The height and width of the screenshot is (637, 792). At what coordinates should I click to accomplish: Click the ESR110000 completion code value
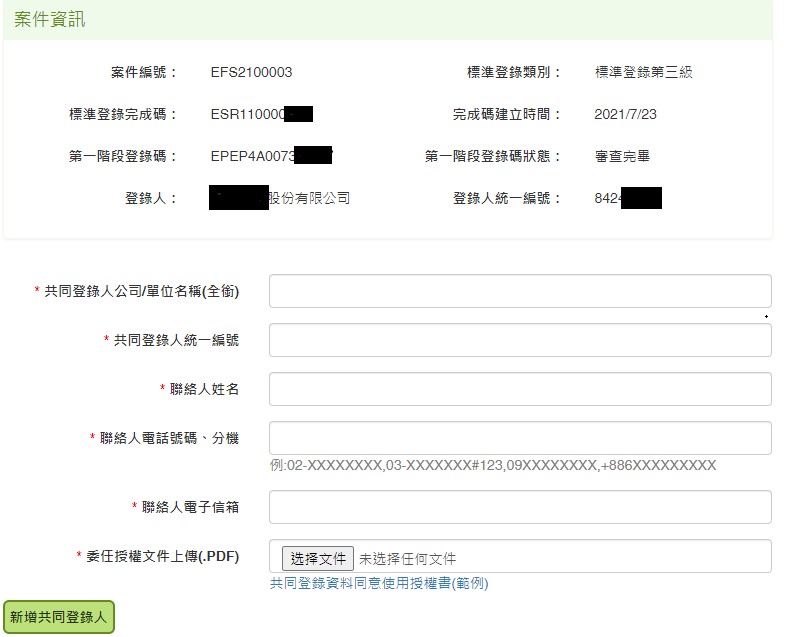point(248,114)
